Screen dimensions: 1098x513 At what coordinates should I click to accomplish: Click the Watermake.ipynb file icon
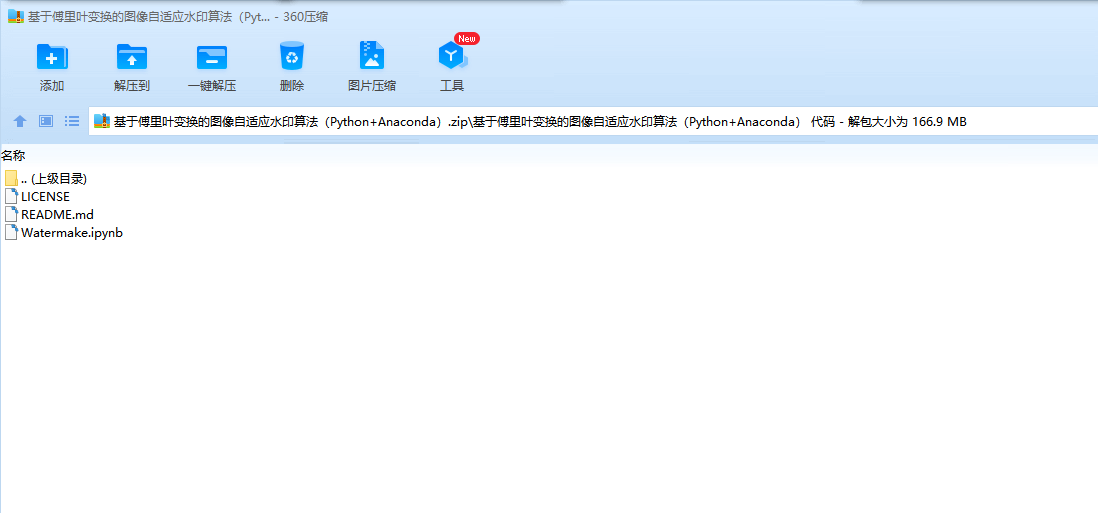pos(11,233)
